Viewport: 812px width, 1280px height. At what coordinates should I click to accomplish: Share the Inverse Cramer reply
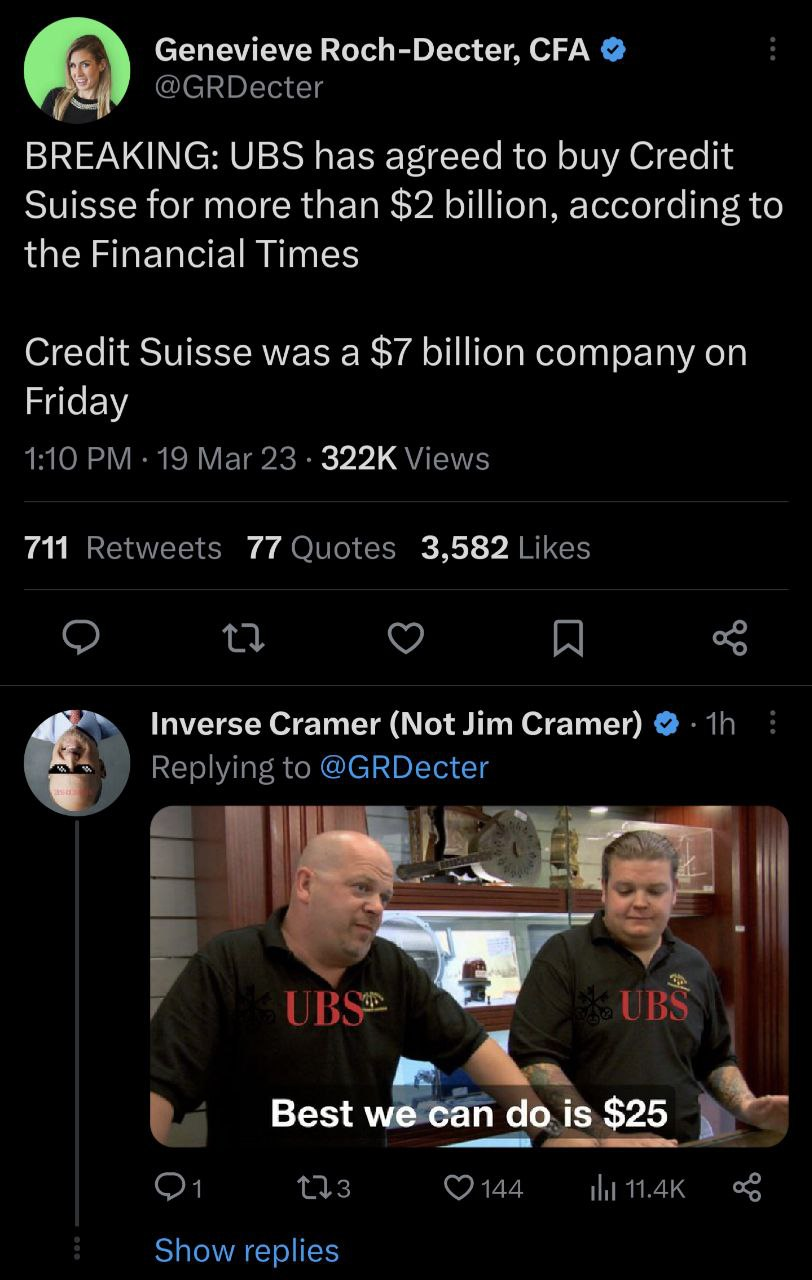[747, 1188]
